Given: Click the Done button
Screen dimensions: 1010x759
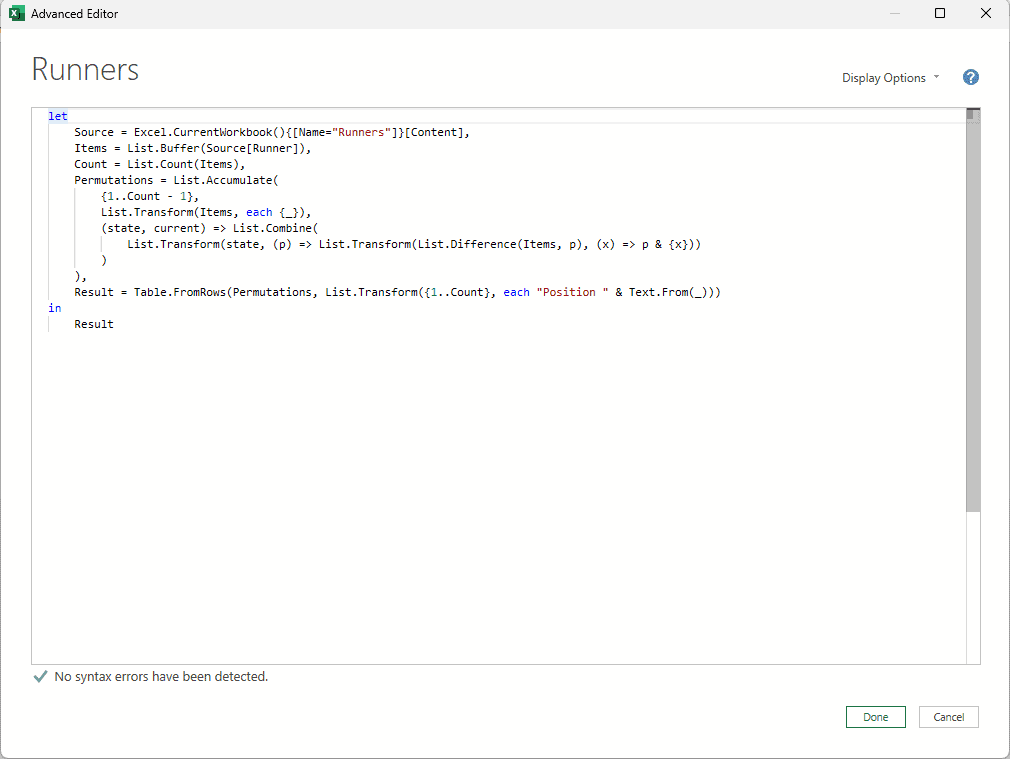Looking at the screenshot, I should (875, 717).
